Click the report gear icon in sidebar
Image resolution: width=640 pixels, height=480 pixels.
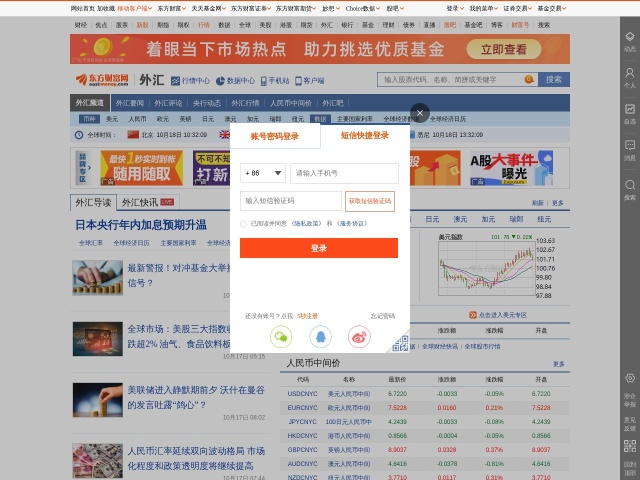pos(630,378)
